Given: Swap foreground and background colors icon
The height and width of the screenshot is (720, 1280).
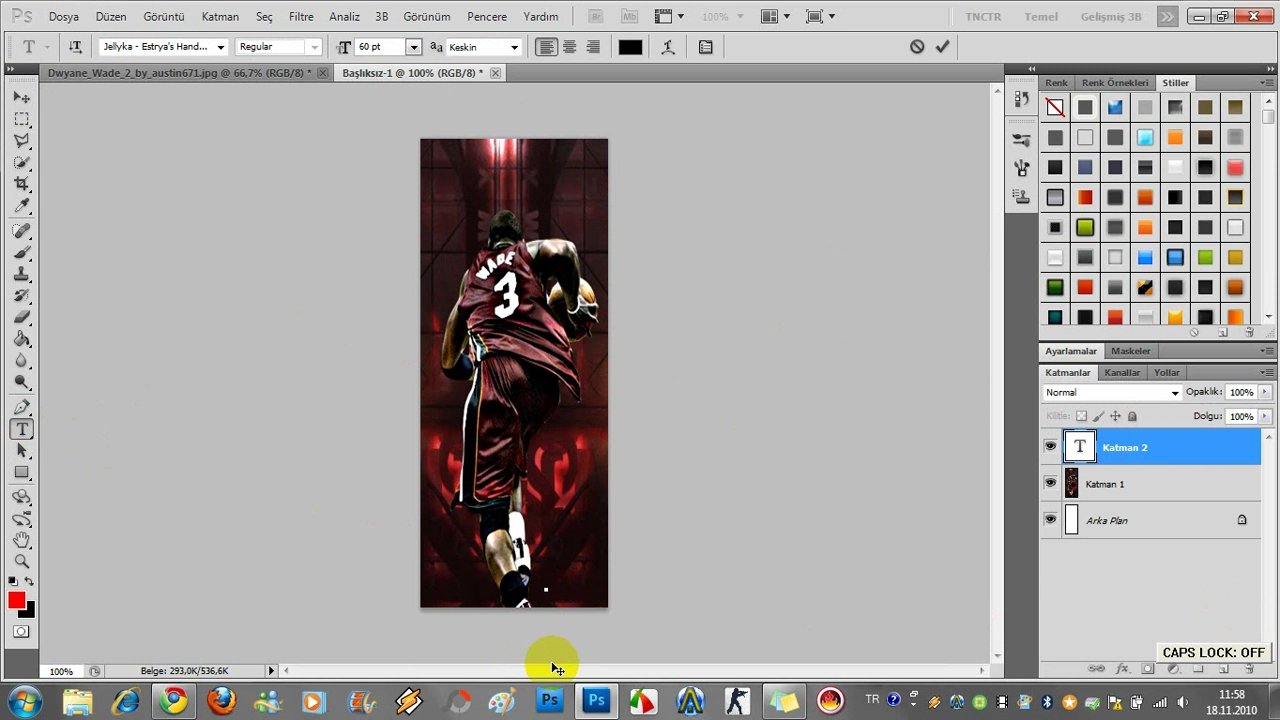Looking at the screenshot, I should tap(29, 582).
